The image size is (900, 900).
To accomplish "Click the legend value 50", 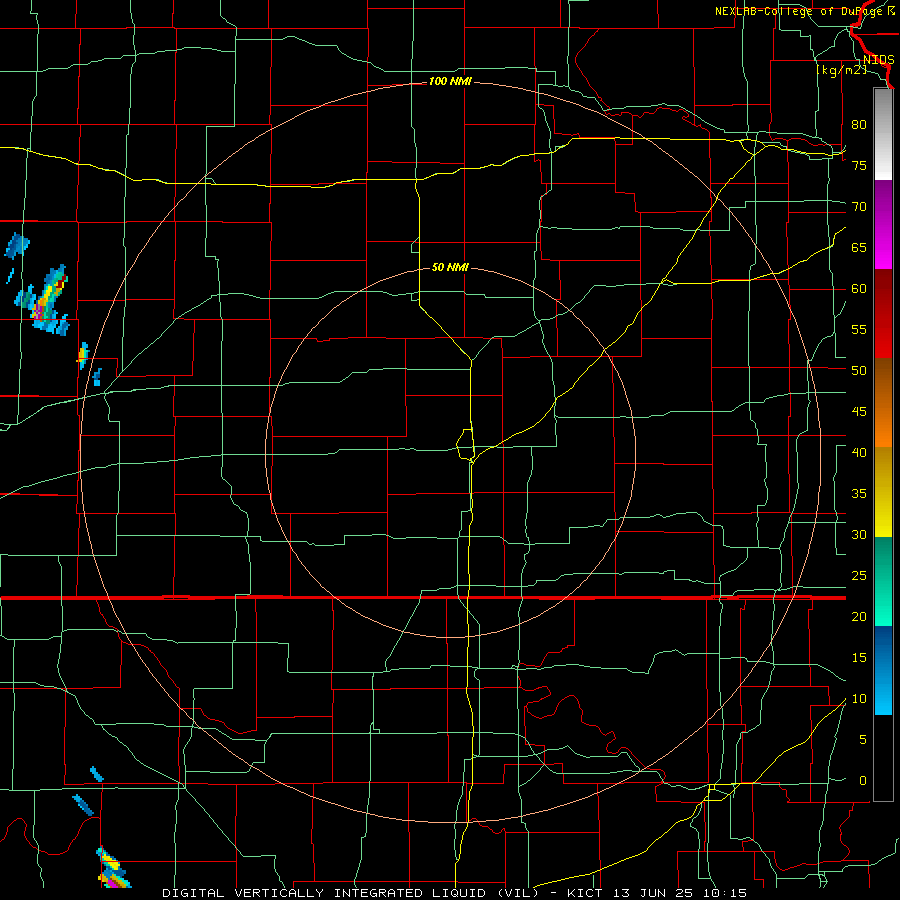I will click(x=859, y=370).
